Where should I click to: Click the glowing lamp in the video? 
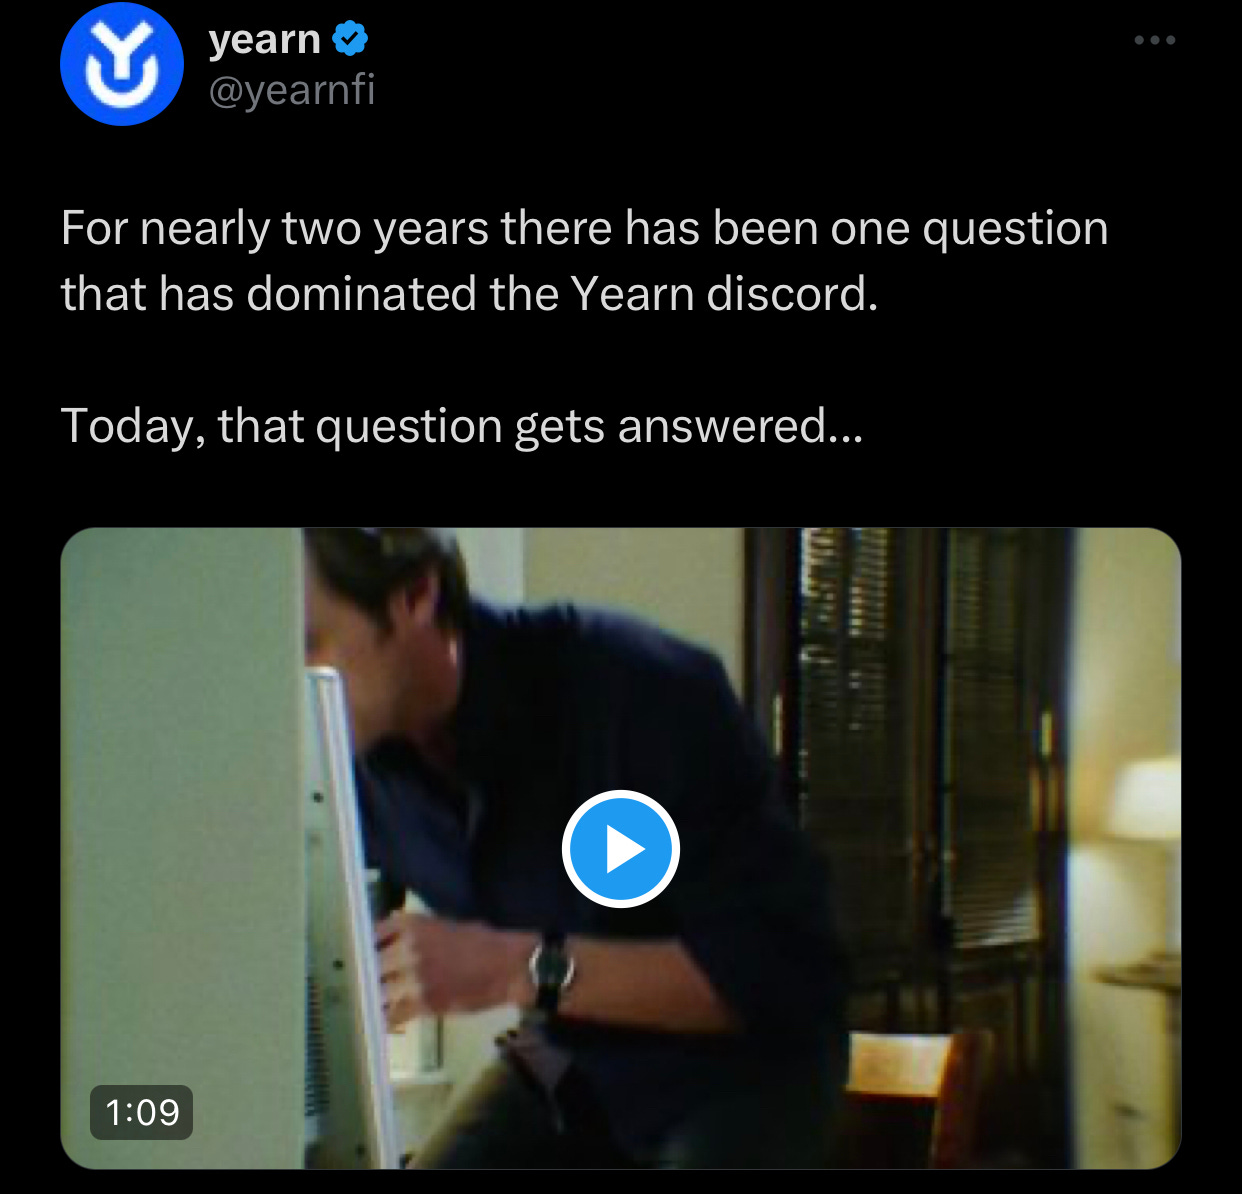1145,798
